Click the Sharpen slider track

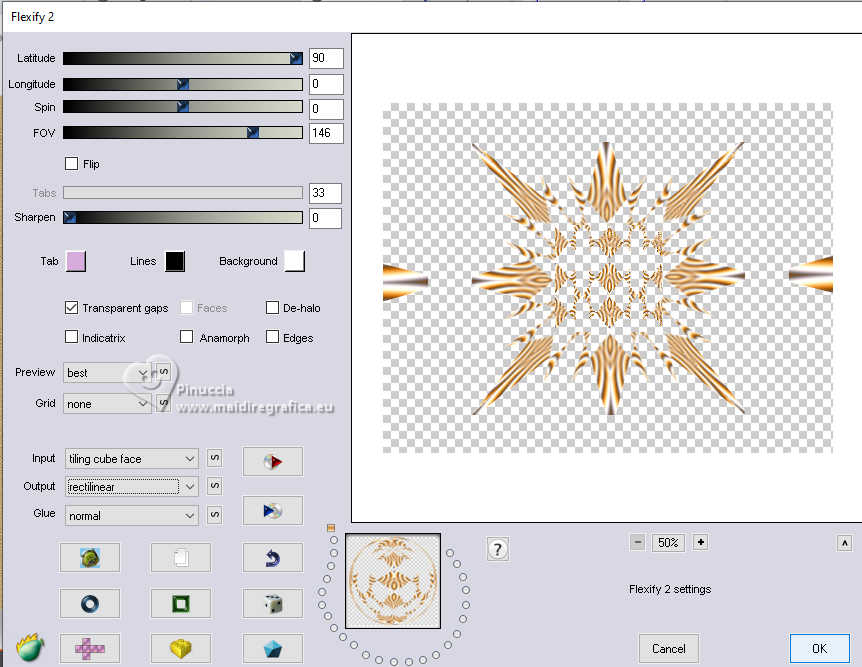(183, 217)
